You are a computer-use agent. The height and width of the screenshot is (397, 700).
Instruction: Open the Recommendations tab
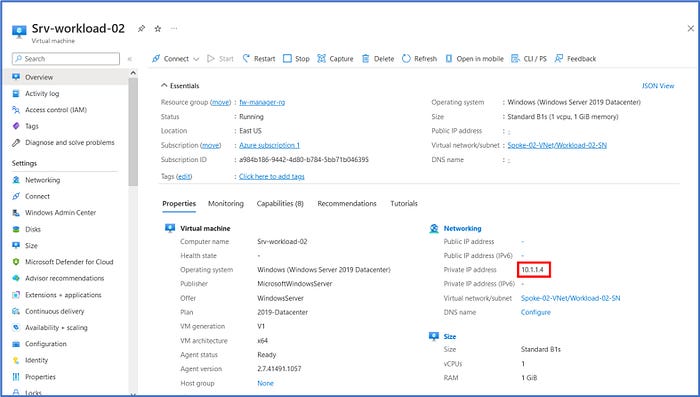[x=347, y=204]
